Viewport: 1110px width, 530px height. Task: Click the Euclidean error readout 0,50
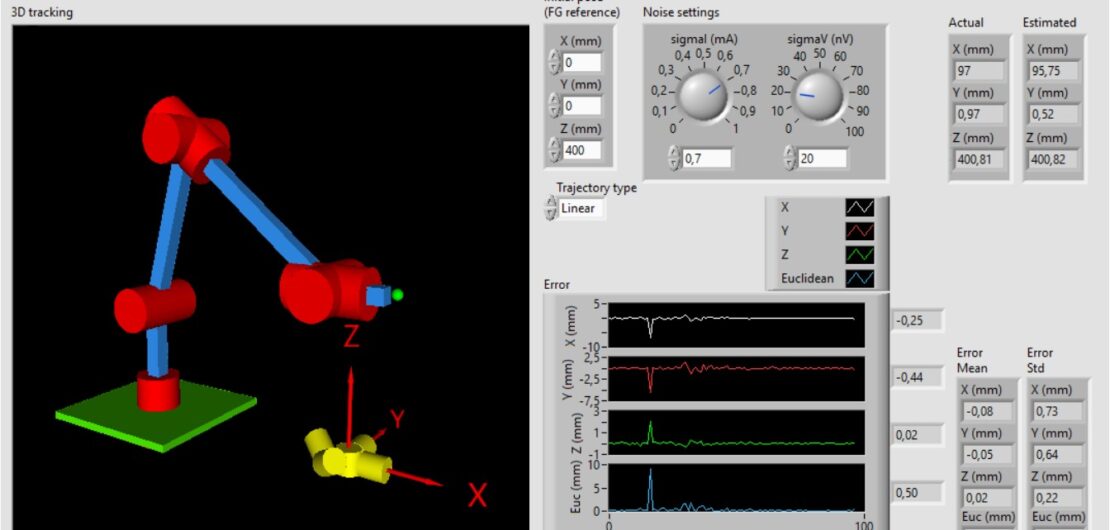(x=917, y=492)
